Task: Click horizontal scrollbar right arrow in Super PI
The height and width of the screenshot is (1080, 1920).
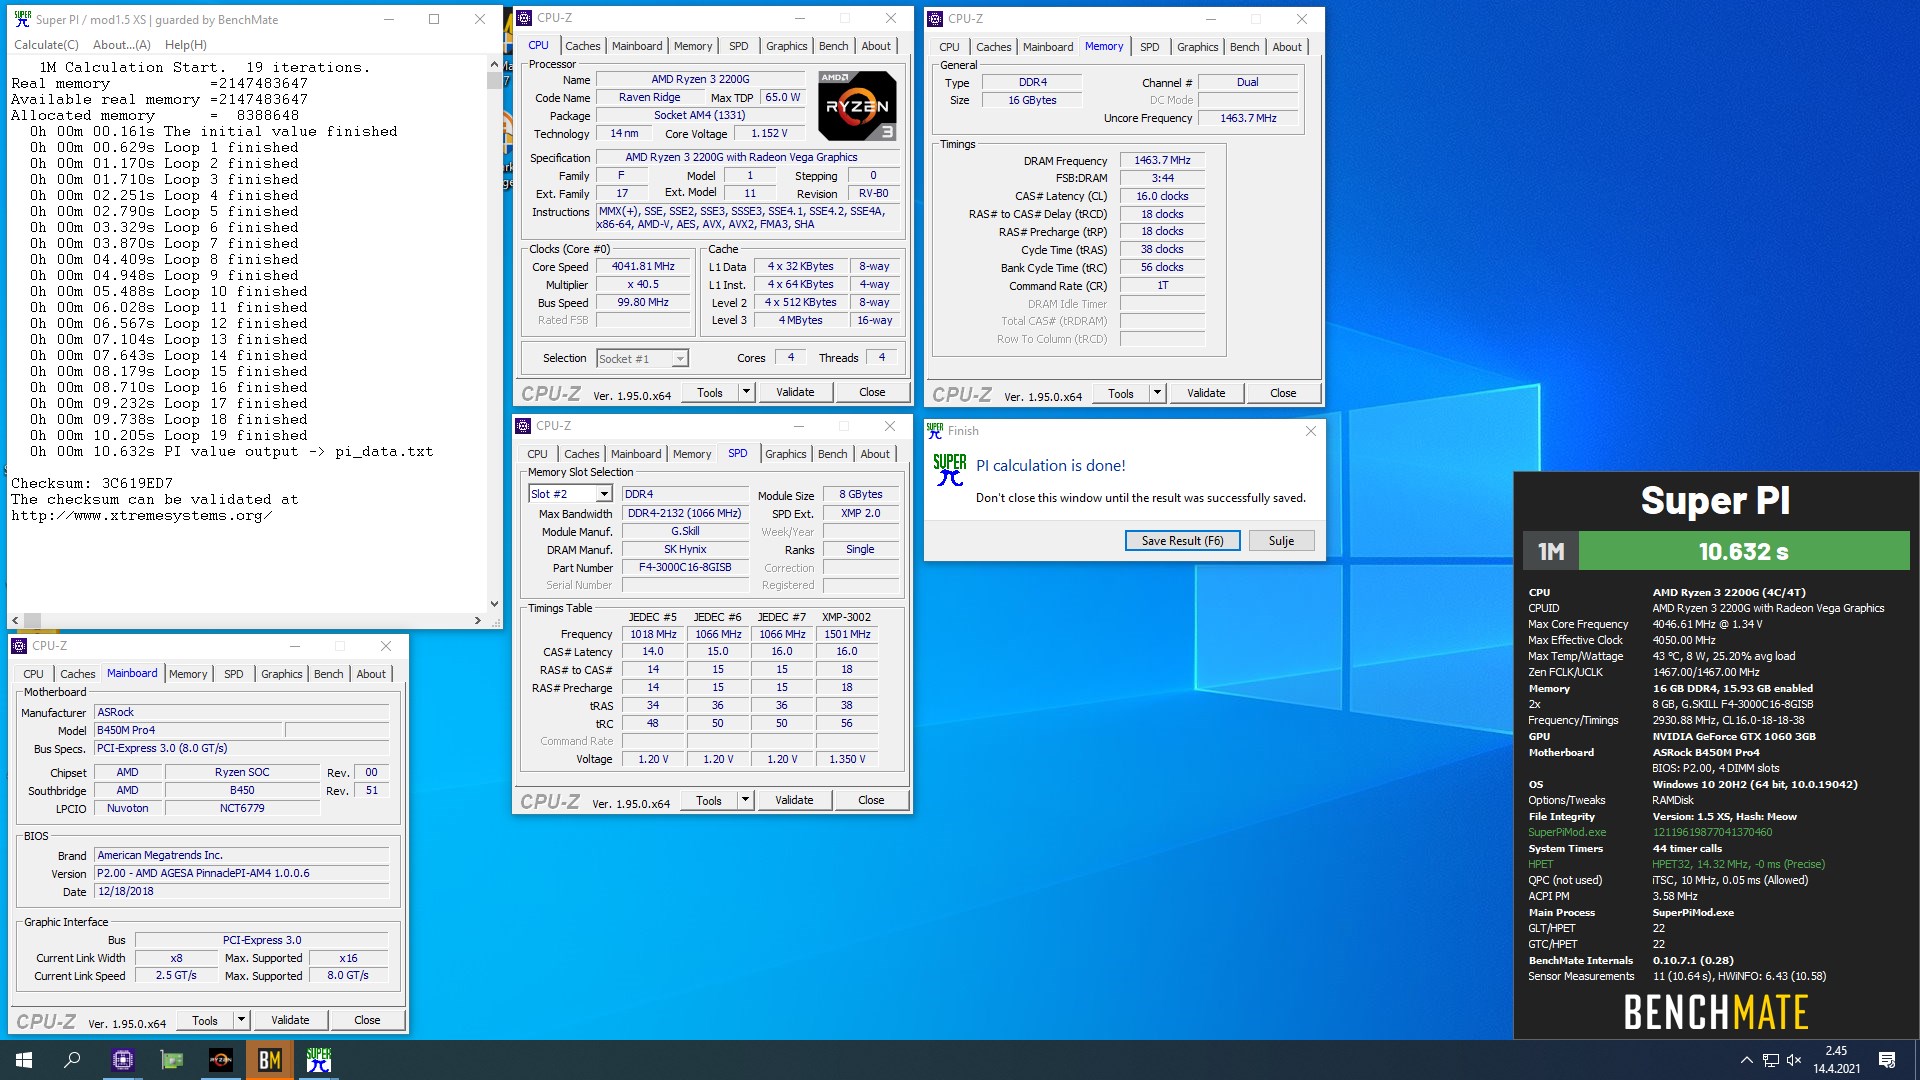Action: coord(478,620)
